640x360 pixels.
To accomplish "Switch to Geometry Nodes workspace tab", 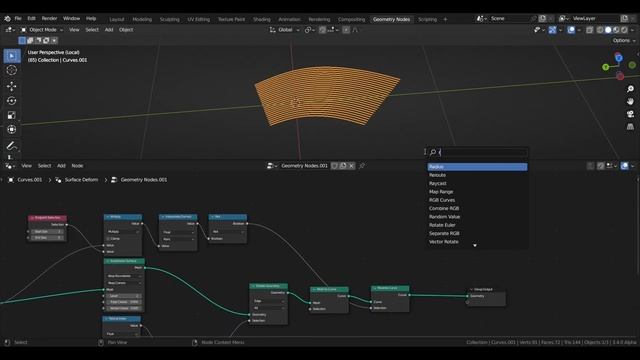I will [391, 19].
